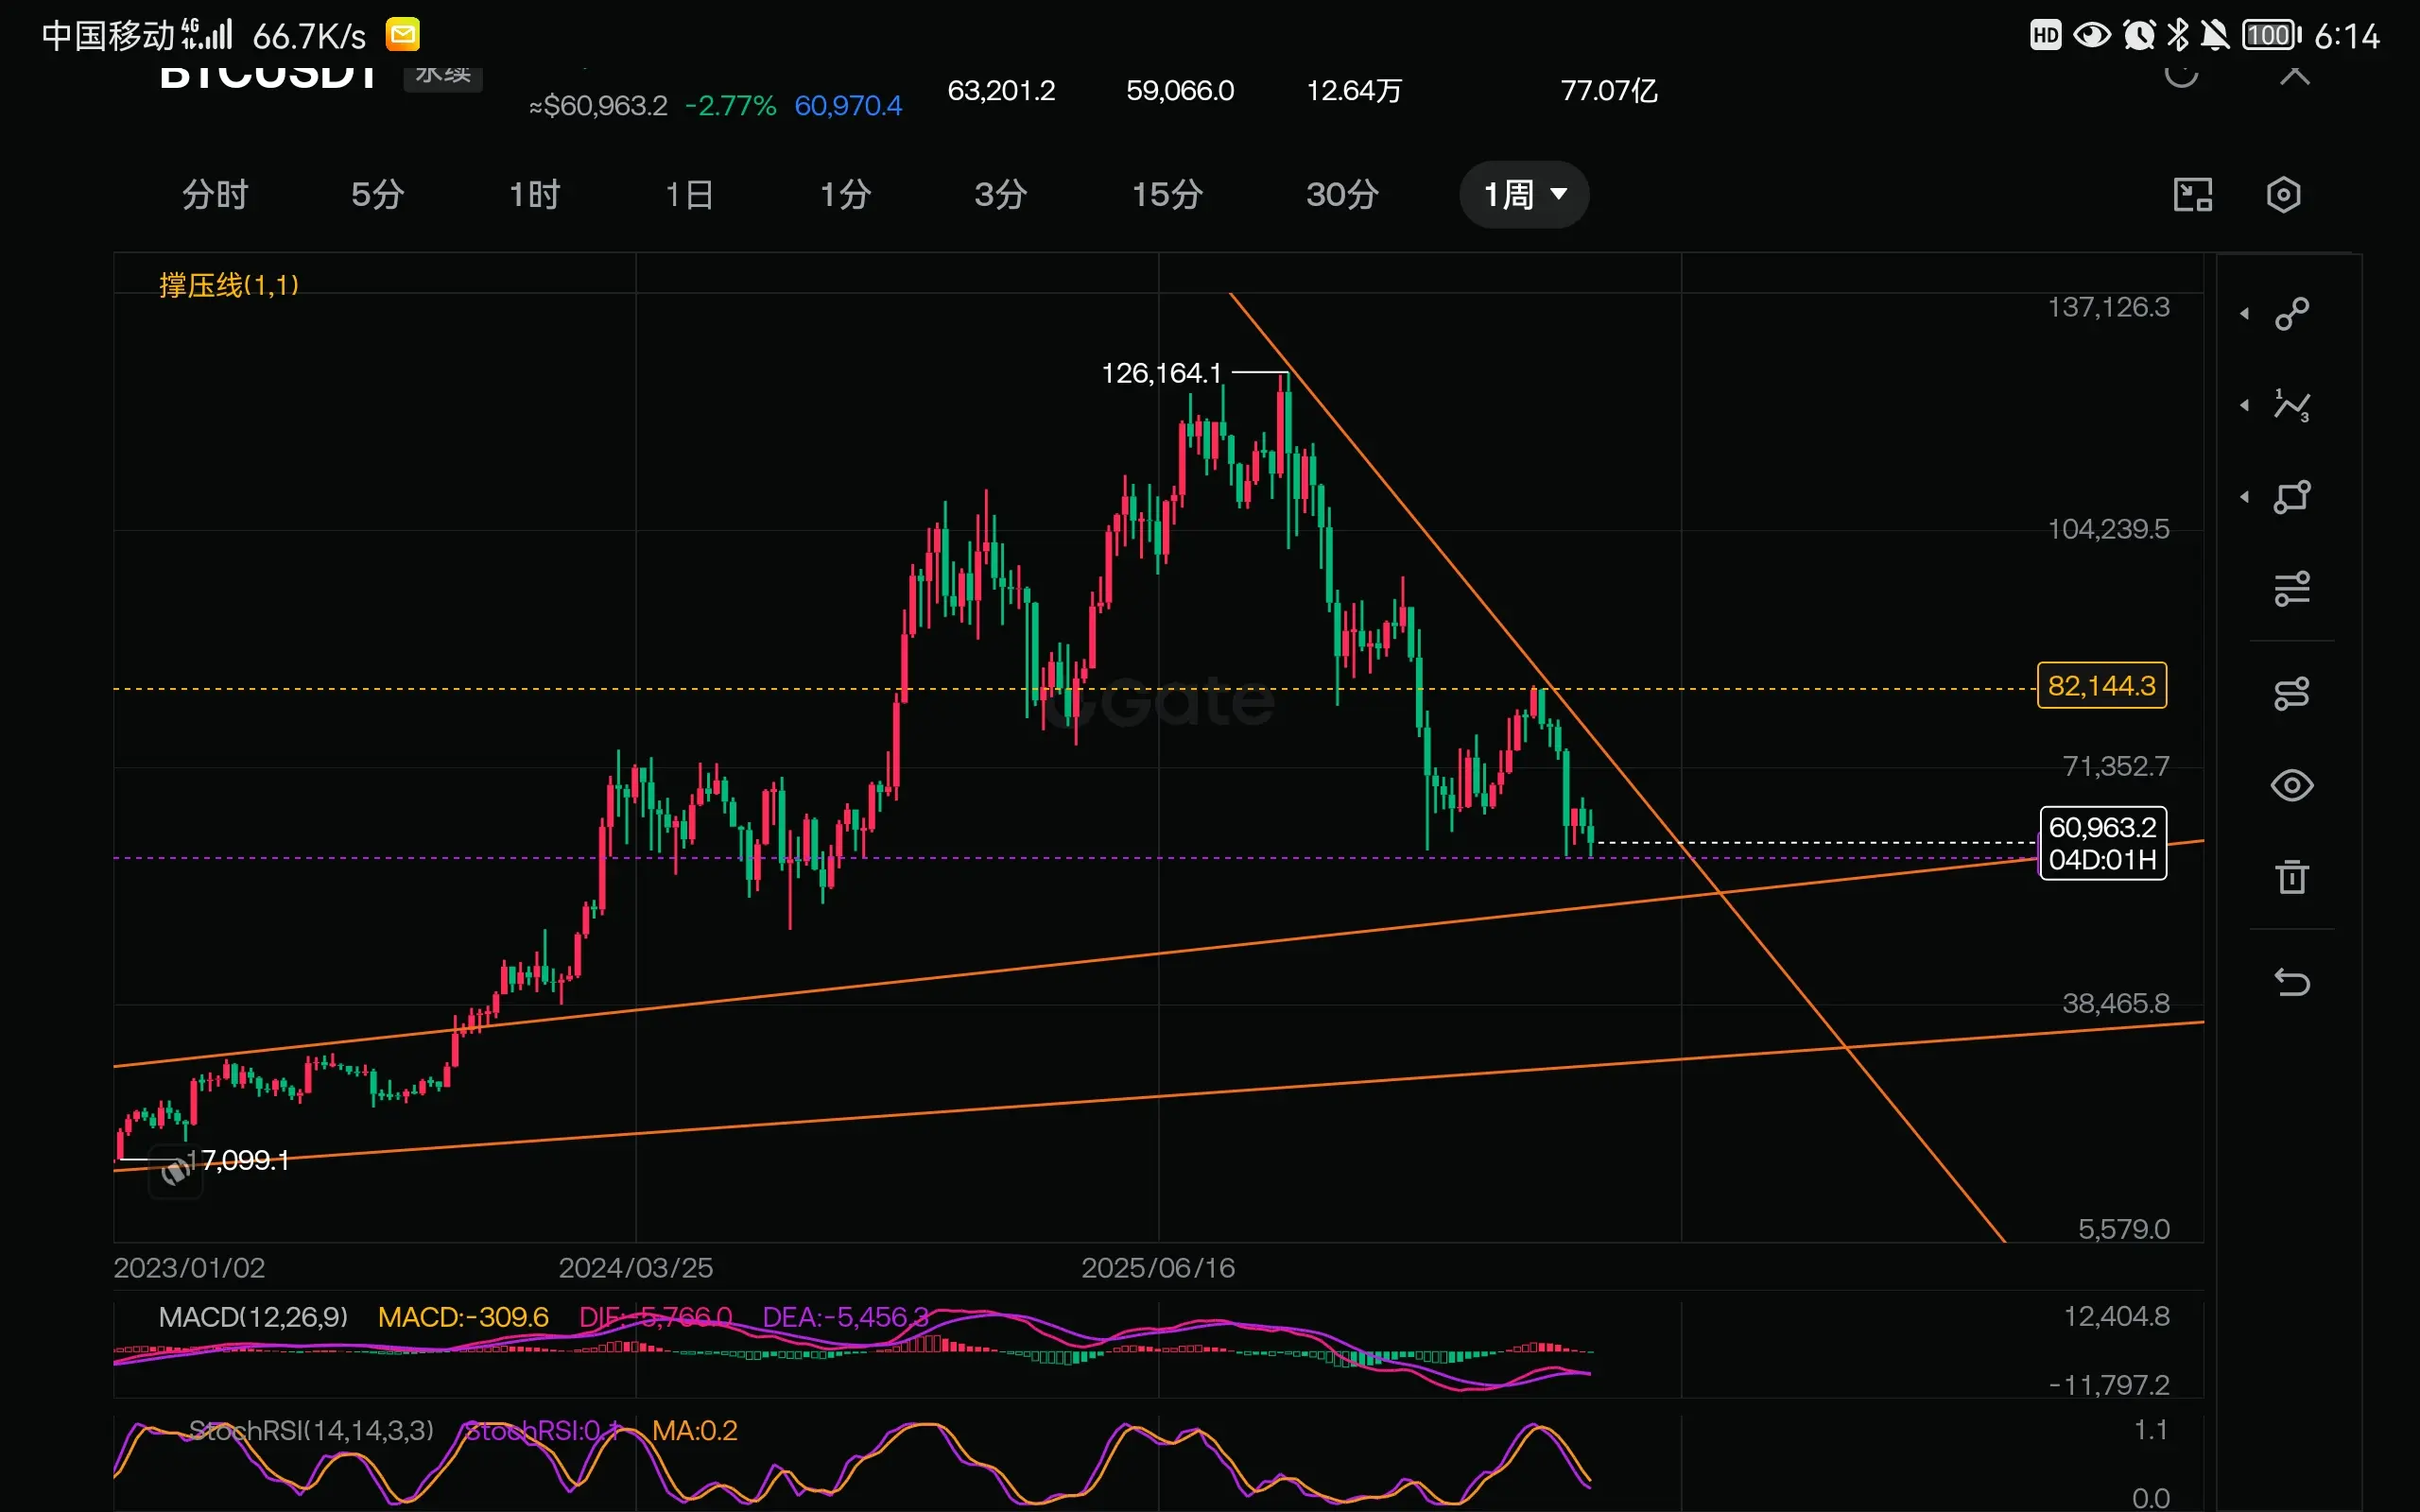Tap the 12.64万 volume value
The width and height of the screenshot is (2420, 1512).
coord(1354,91)
